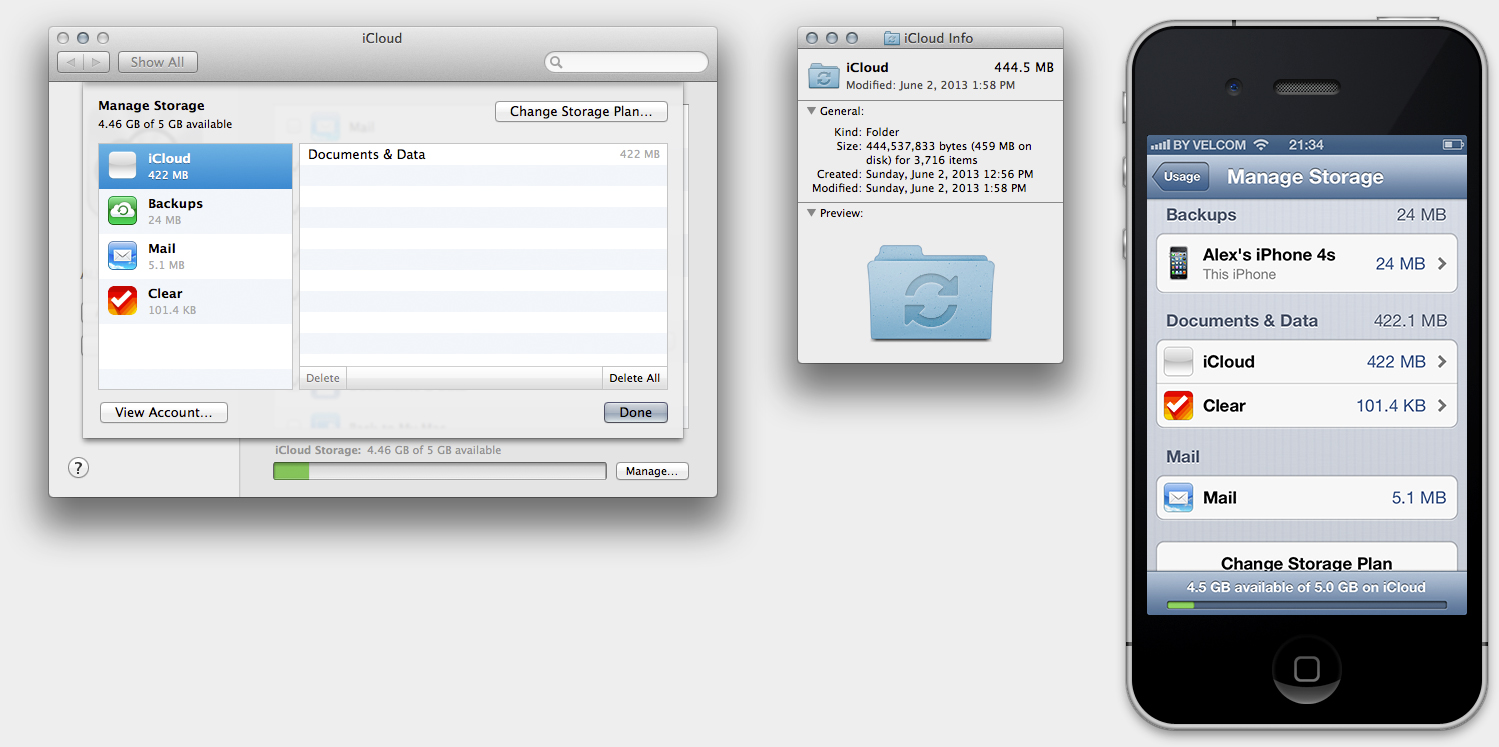Click the 'Kind: Folder' line in iCloud Info
The image size is (1499, 747).
coord(866,132)
